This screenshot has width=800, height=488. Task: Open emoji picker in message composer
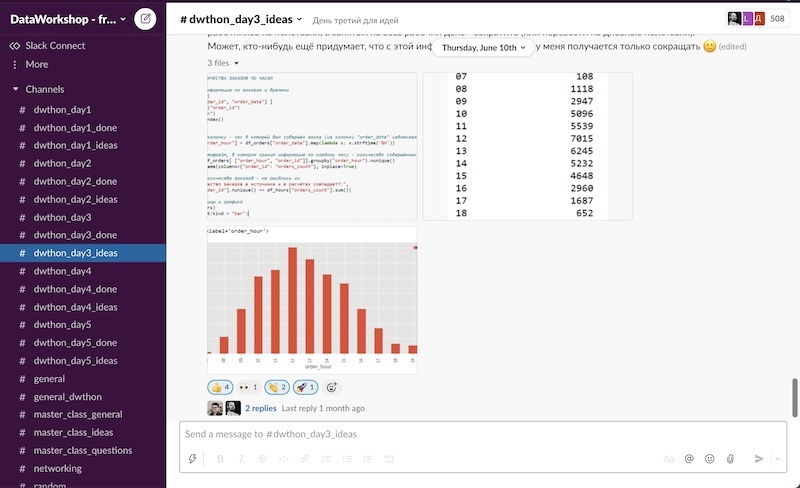(710, 459)
